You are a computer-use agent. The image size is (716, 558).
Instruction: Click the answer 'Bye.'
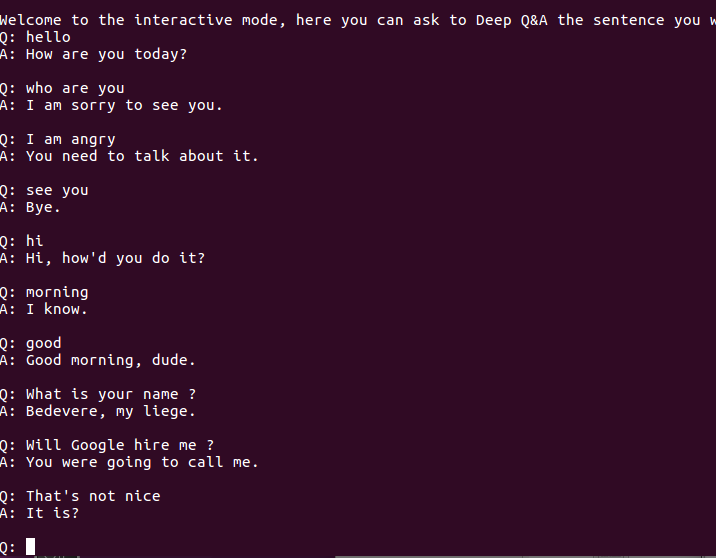(x=43, y=207)
